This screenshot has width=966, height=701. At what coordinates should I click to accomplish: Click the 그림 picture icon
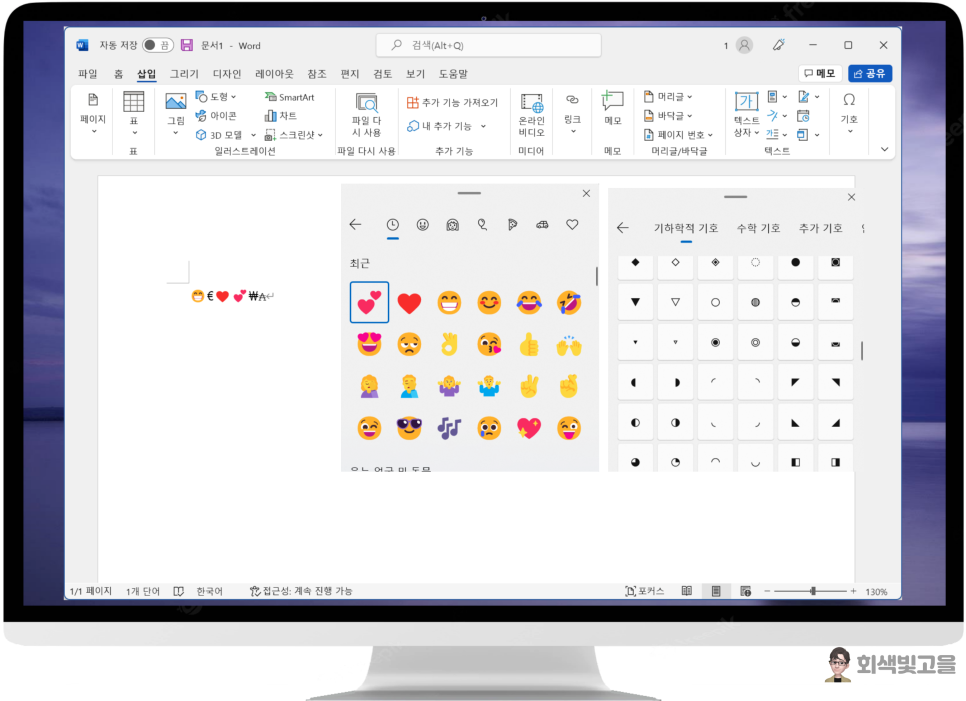pos(176,102)
